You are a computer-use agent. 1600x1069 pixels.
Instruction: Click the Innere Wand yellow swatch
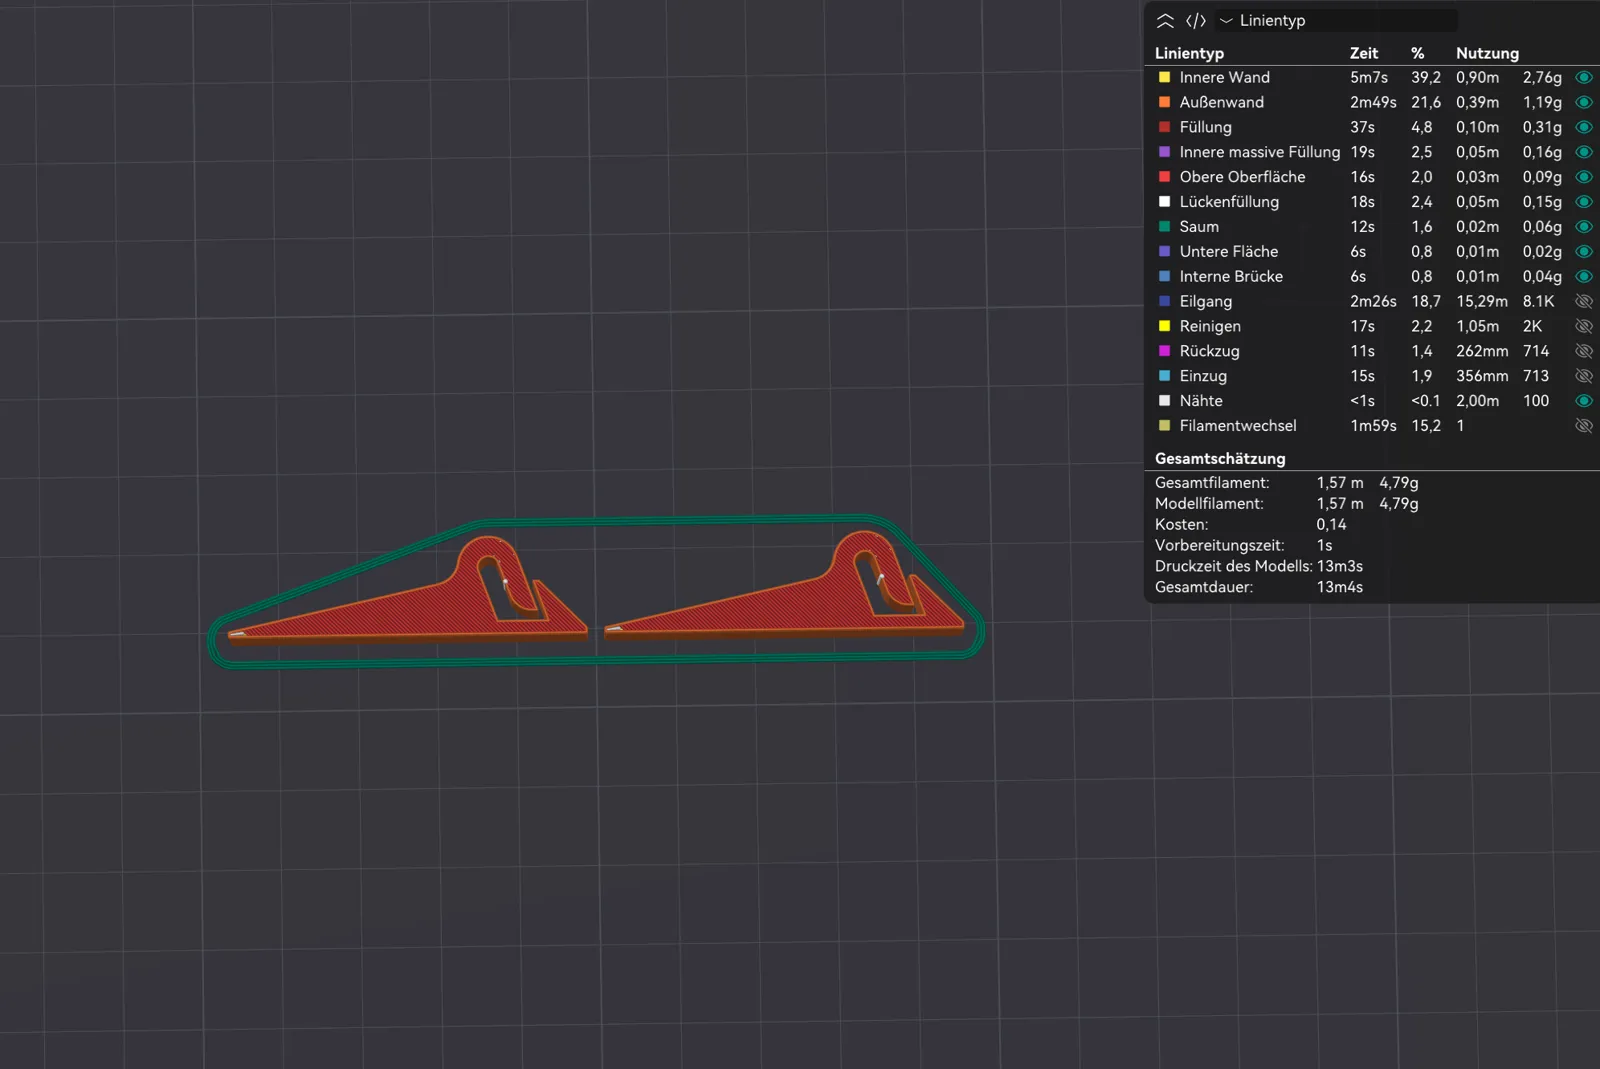tap(1164, 77)
